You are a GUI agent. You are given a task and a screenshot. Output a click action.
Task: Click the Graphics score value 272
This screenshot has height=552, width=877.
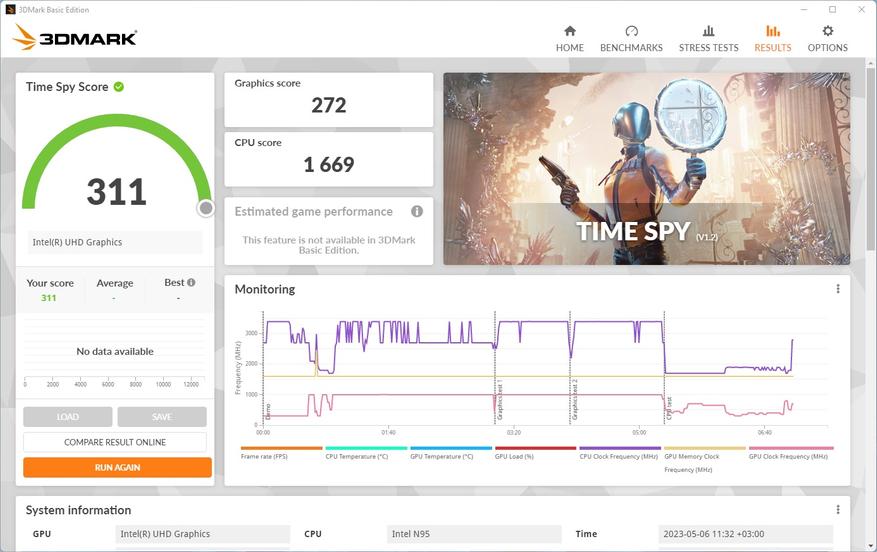click(329, 105)
